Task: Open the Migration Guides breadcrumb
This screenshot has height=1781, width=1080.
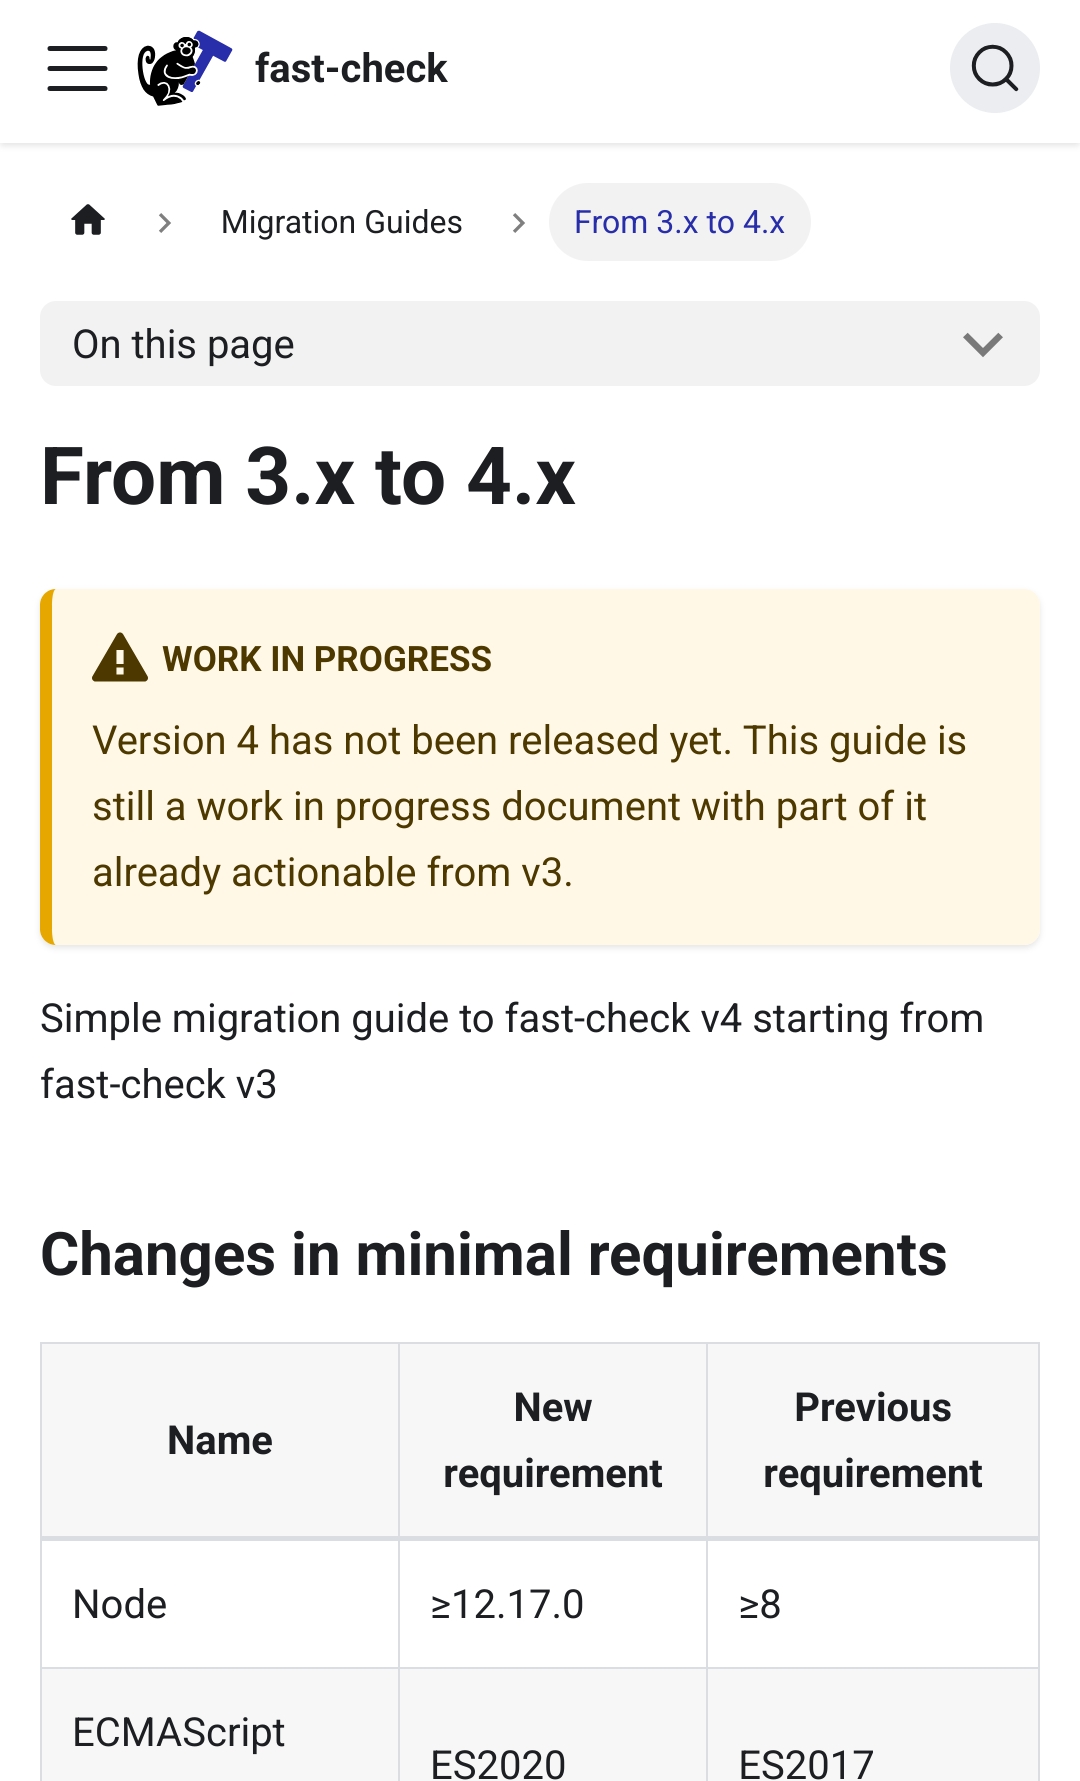Action: [x=341, y=222]
